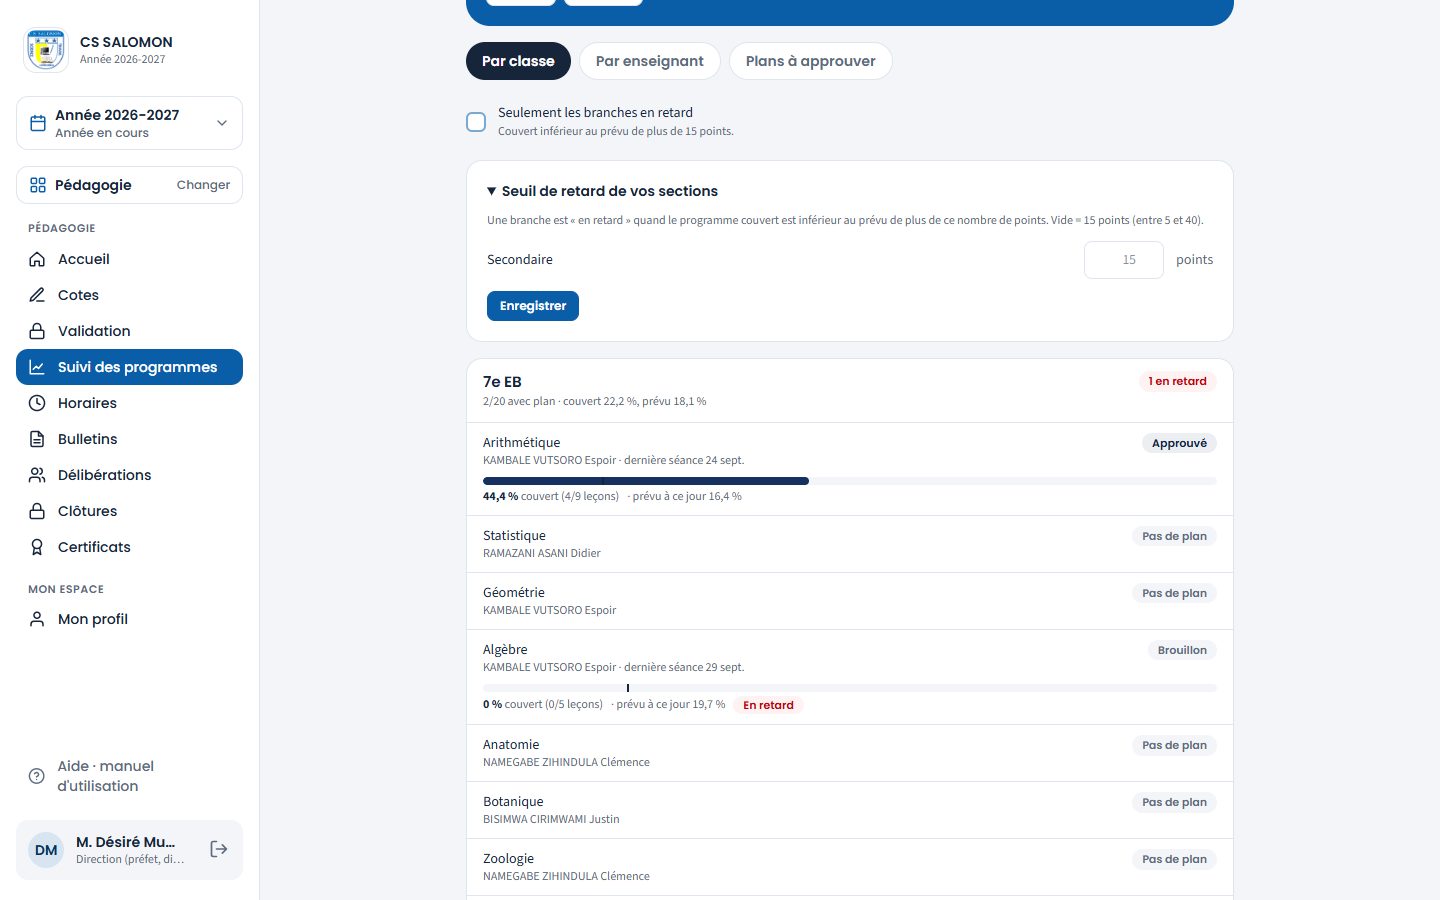
Task: Enable the late branches only checkbox
Action: click(476, 122)
